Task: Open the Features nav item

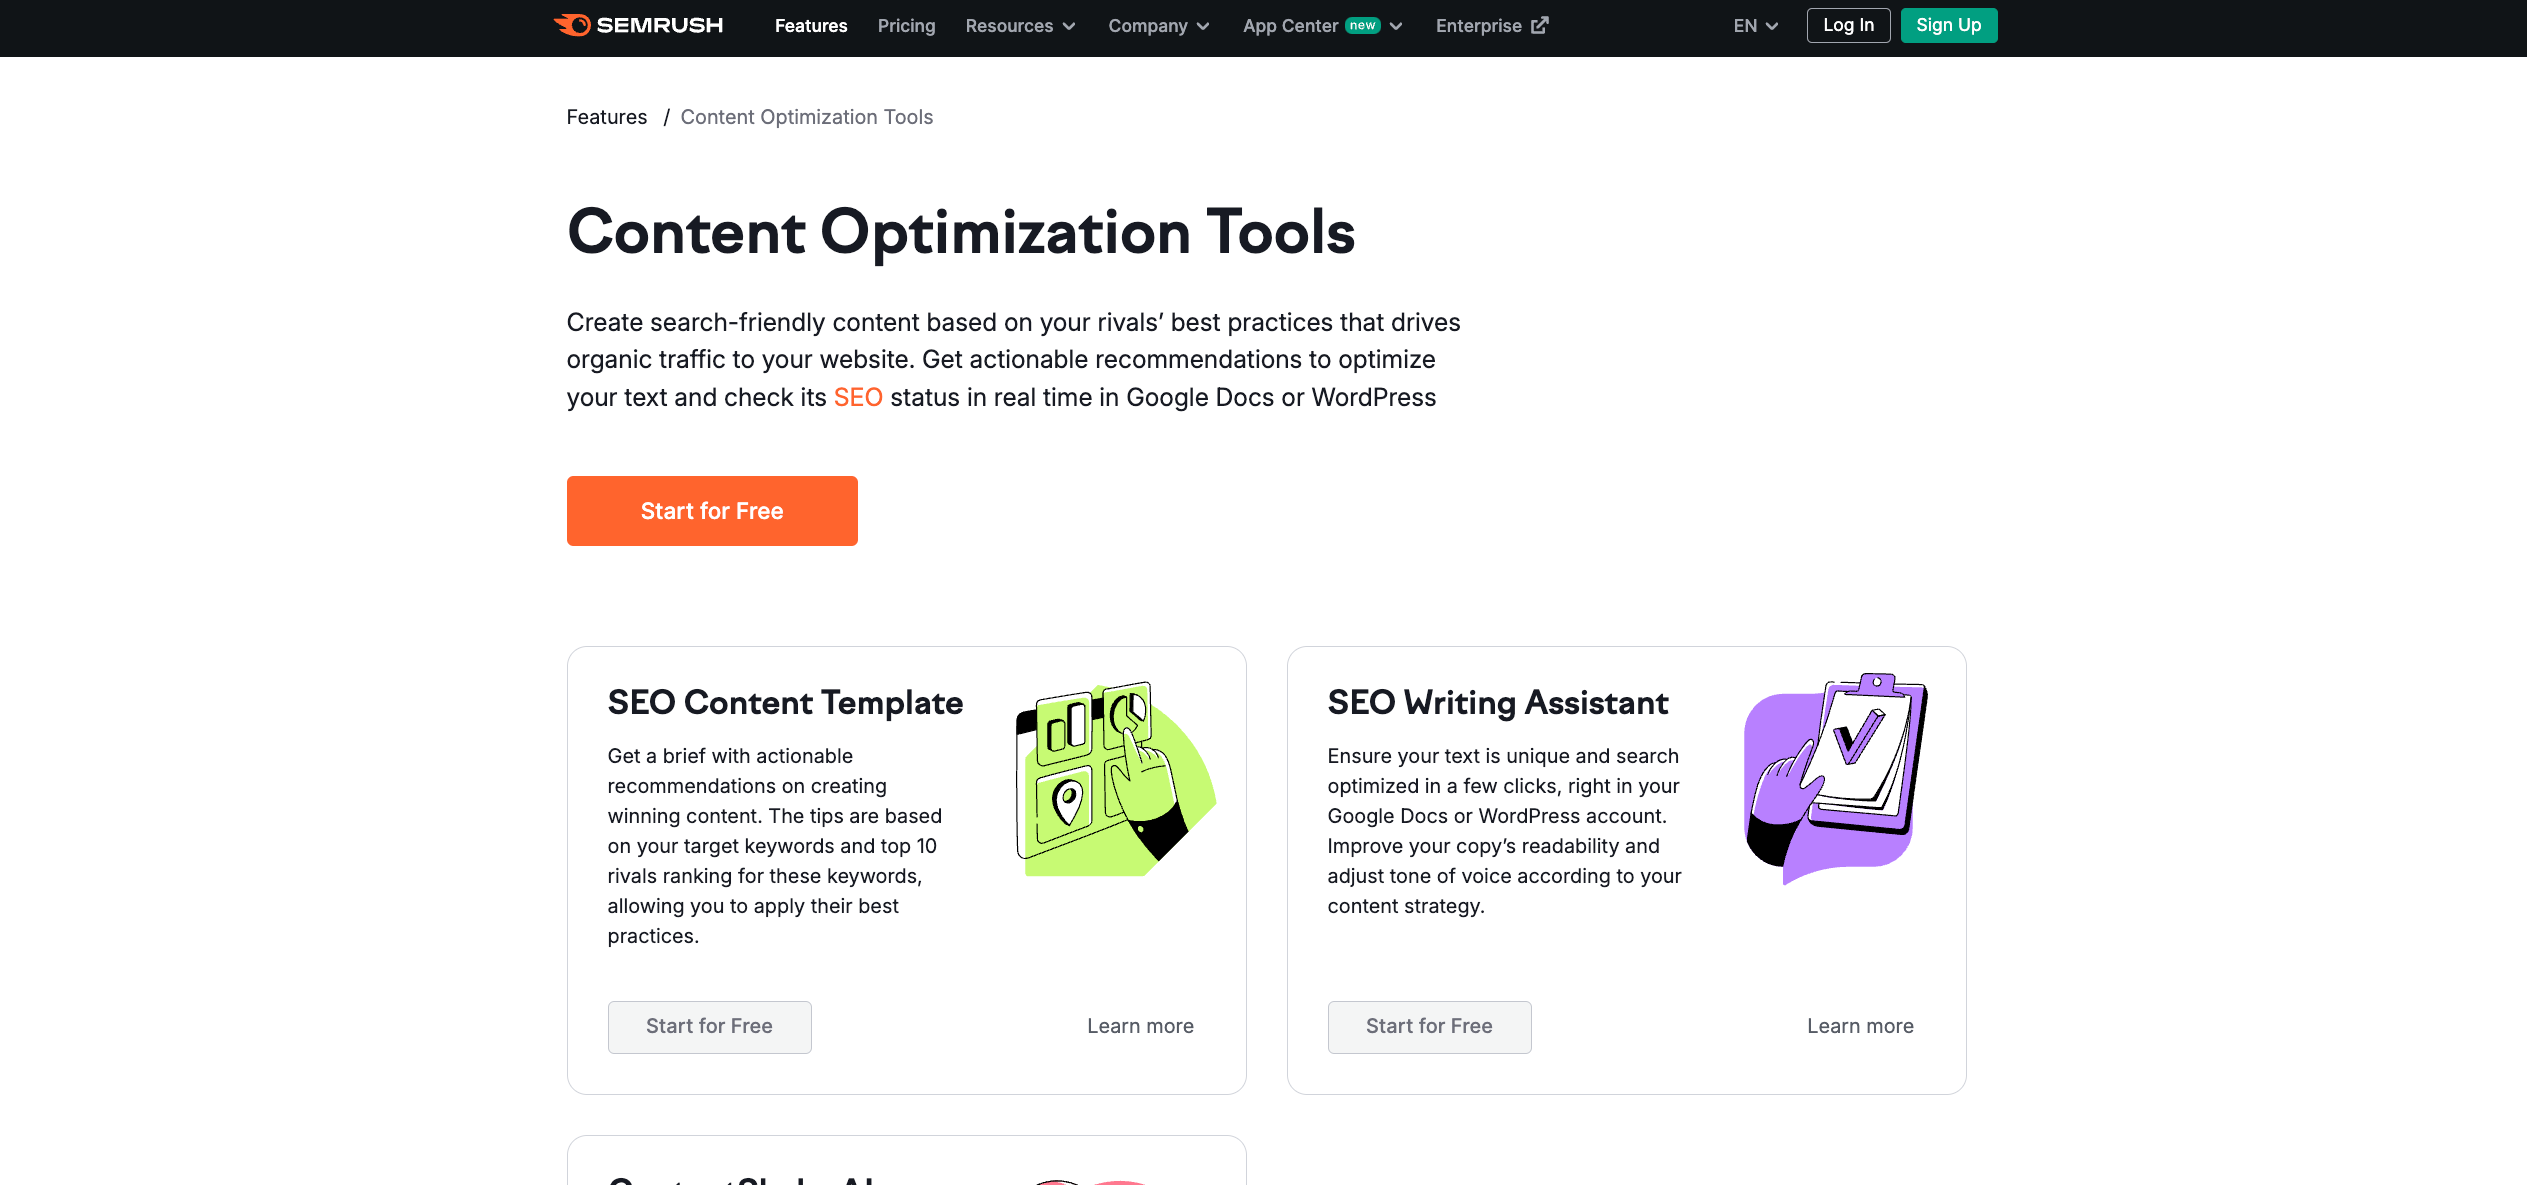Action: click(x=811, y=26)
